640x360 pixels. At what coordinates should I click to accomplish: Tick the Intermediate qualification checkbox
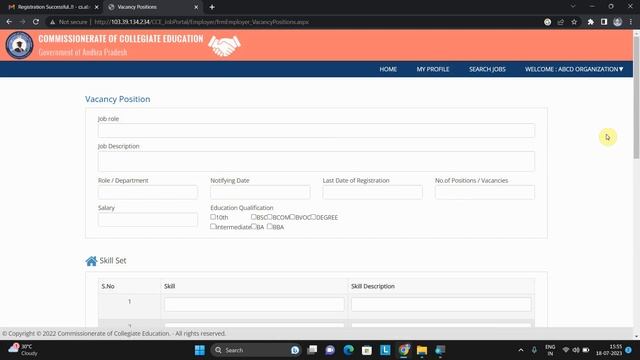(x=213, y=226)
